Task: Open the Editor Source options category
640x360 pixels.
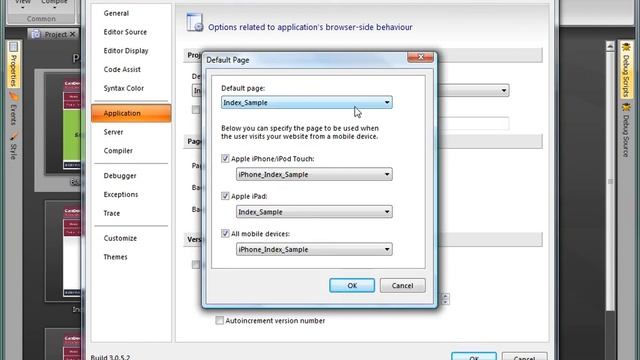Action: [x=125, y=32]
